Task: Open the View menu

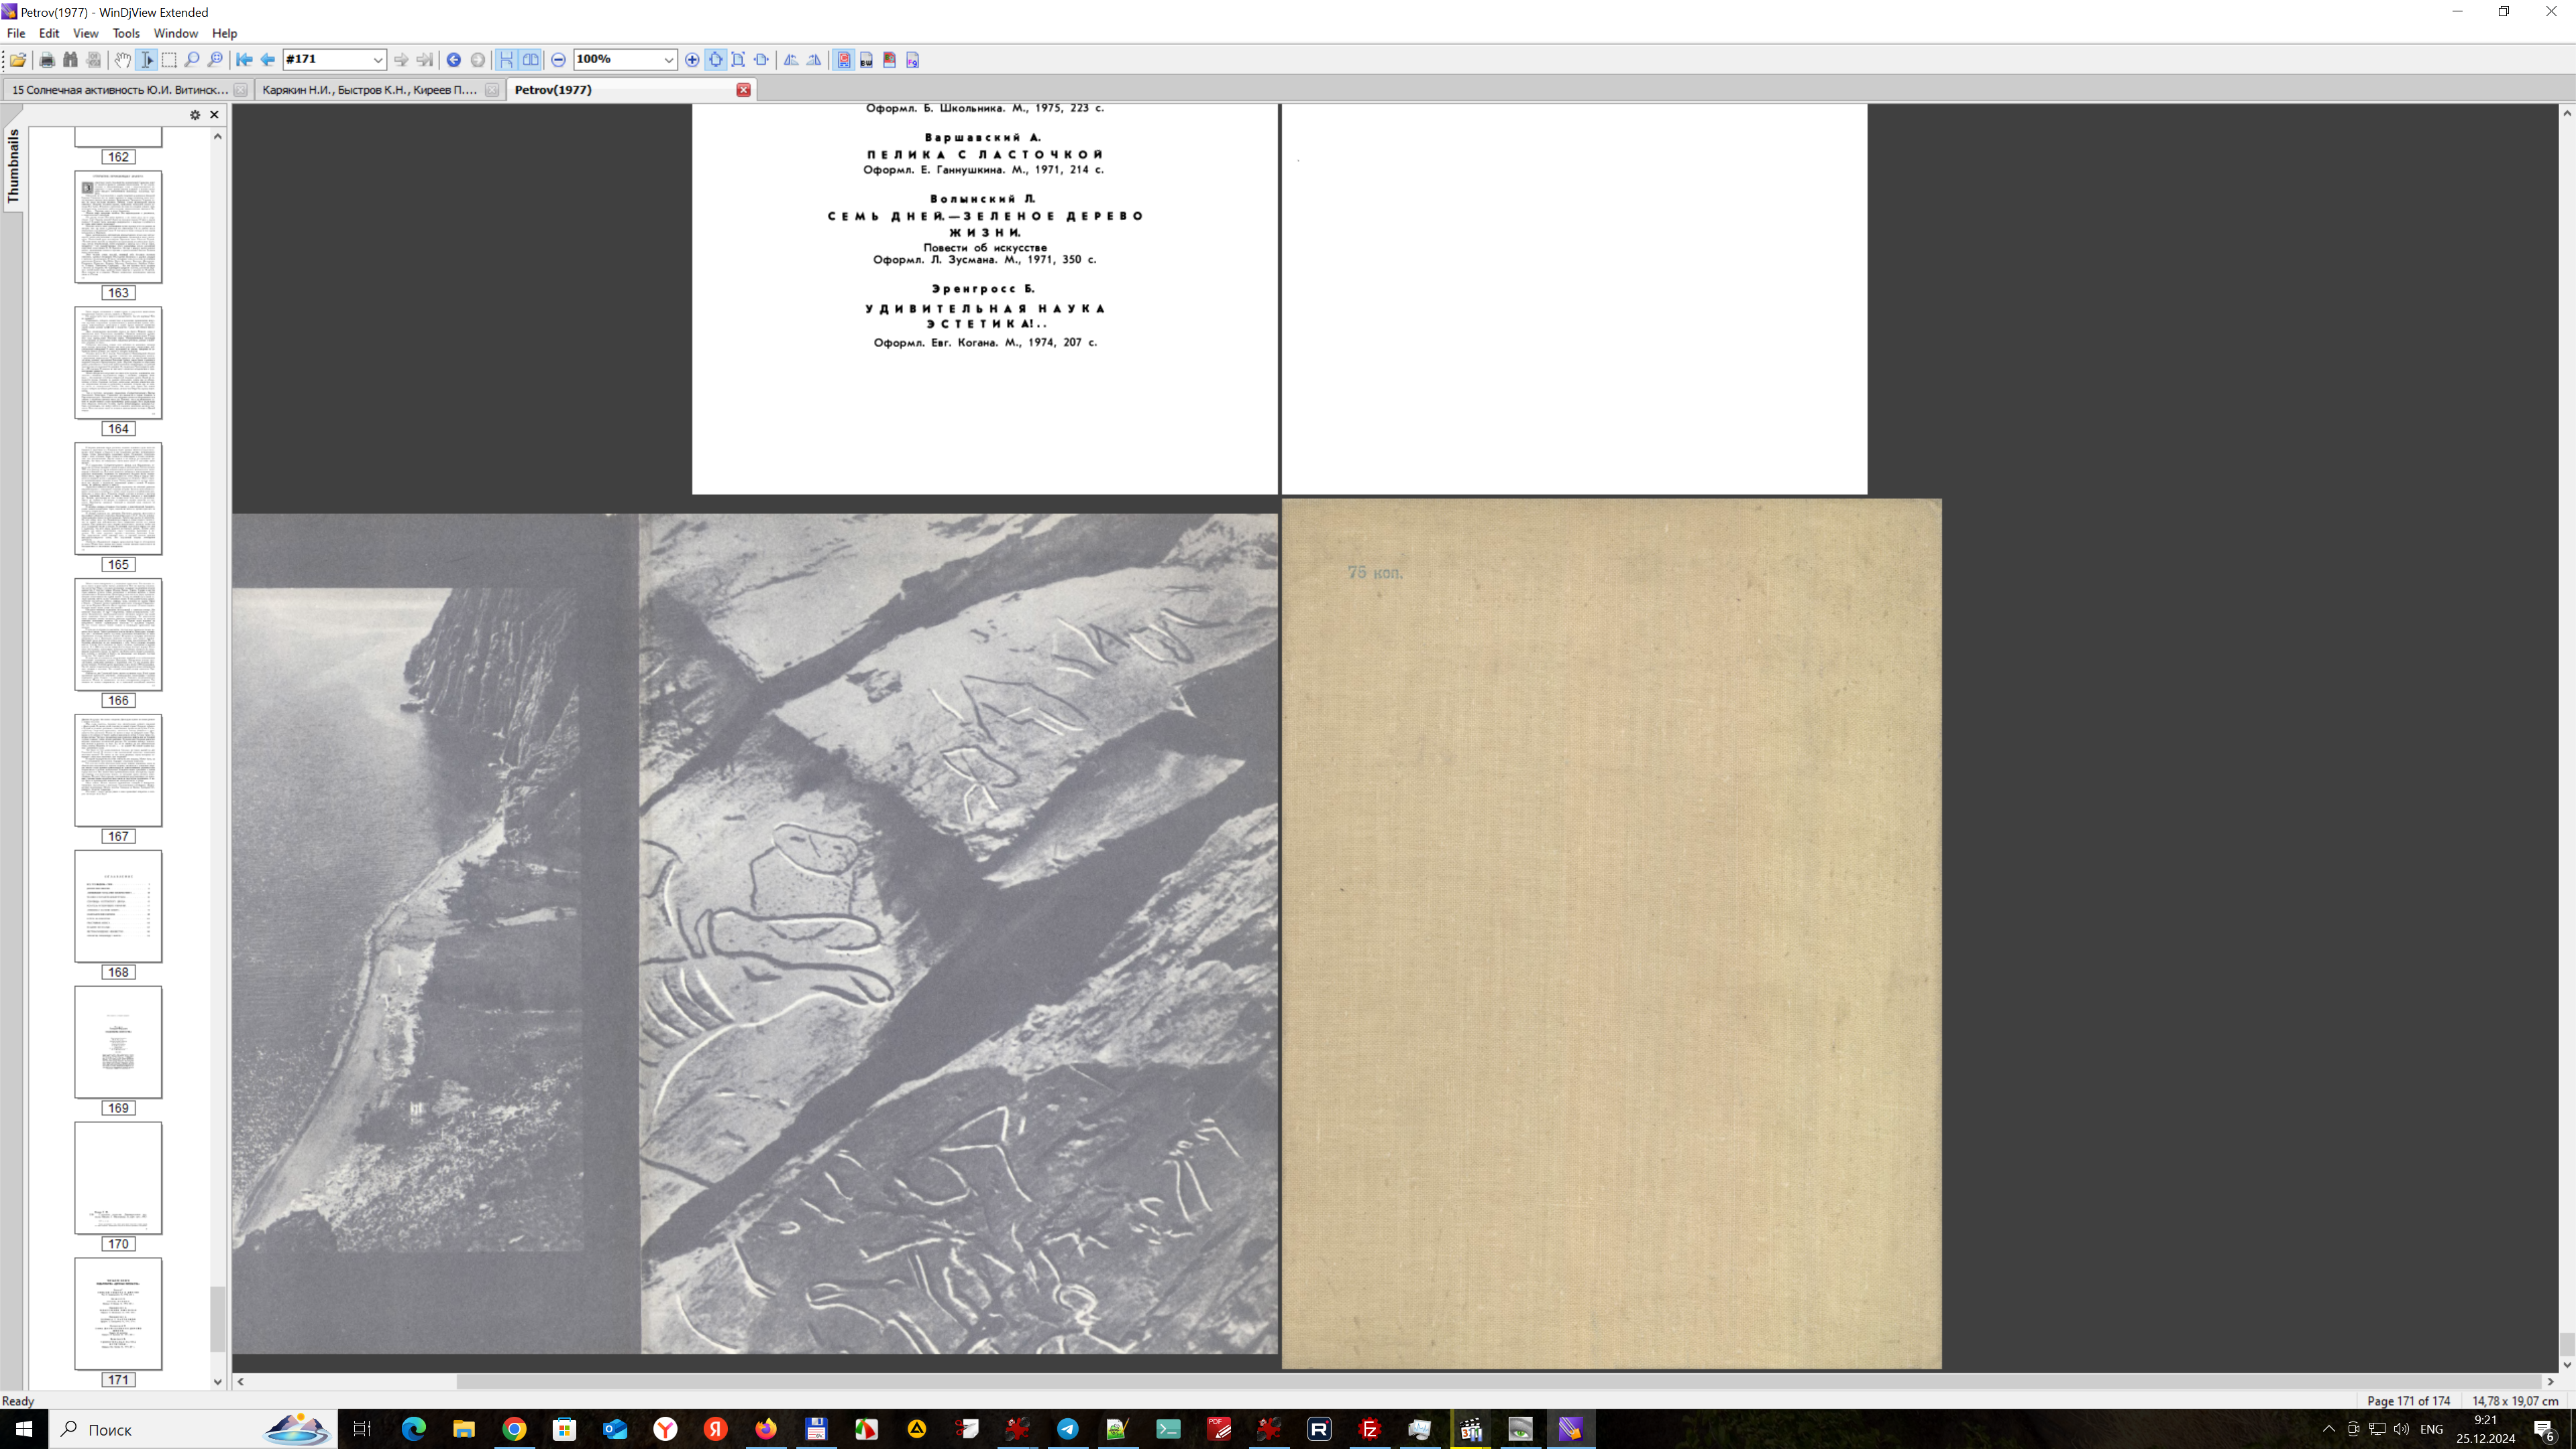Action: point(86,33)
